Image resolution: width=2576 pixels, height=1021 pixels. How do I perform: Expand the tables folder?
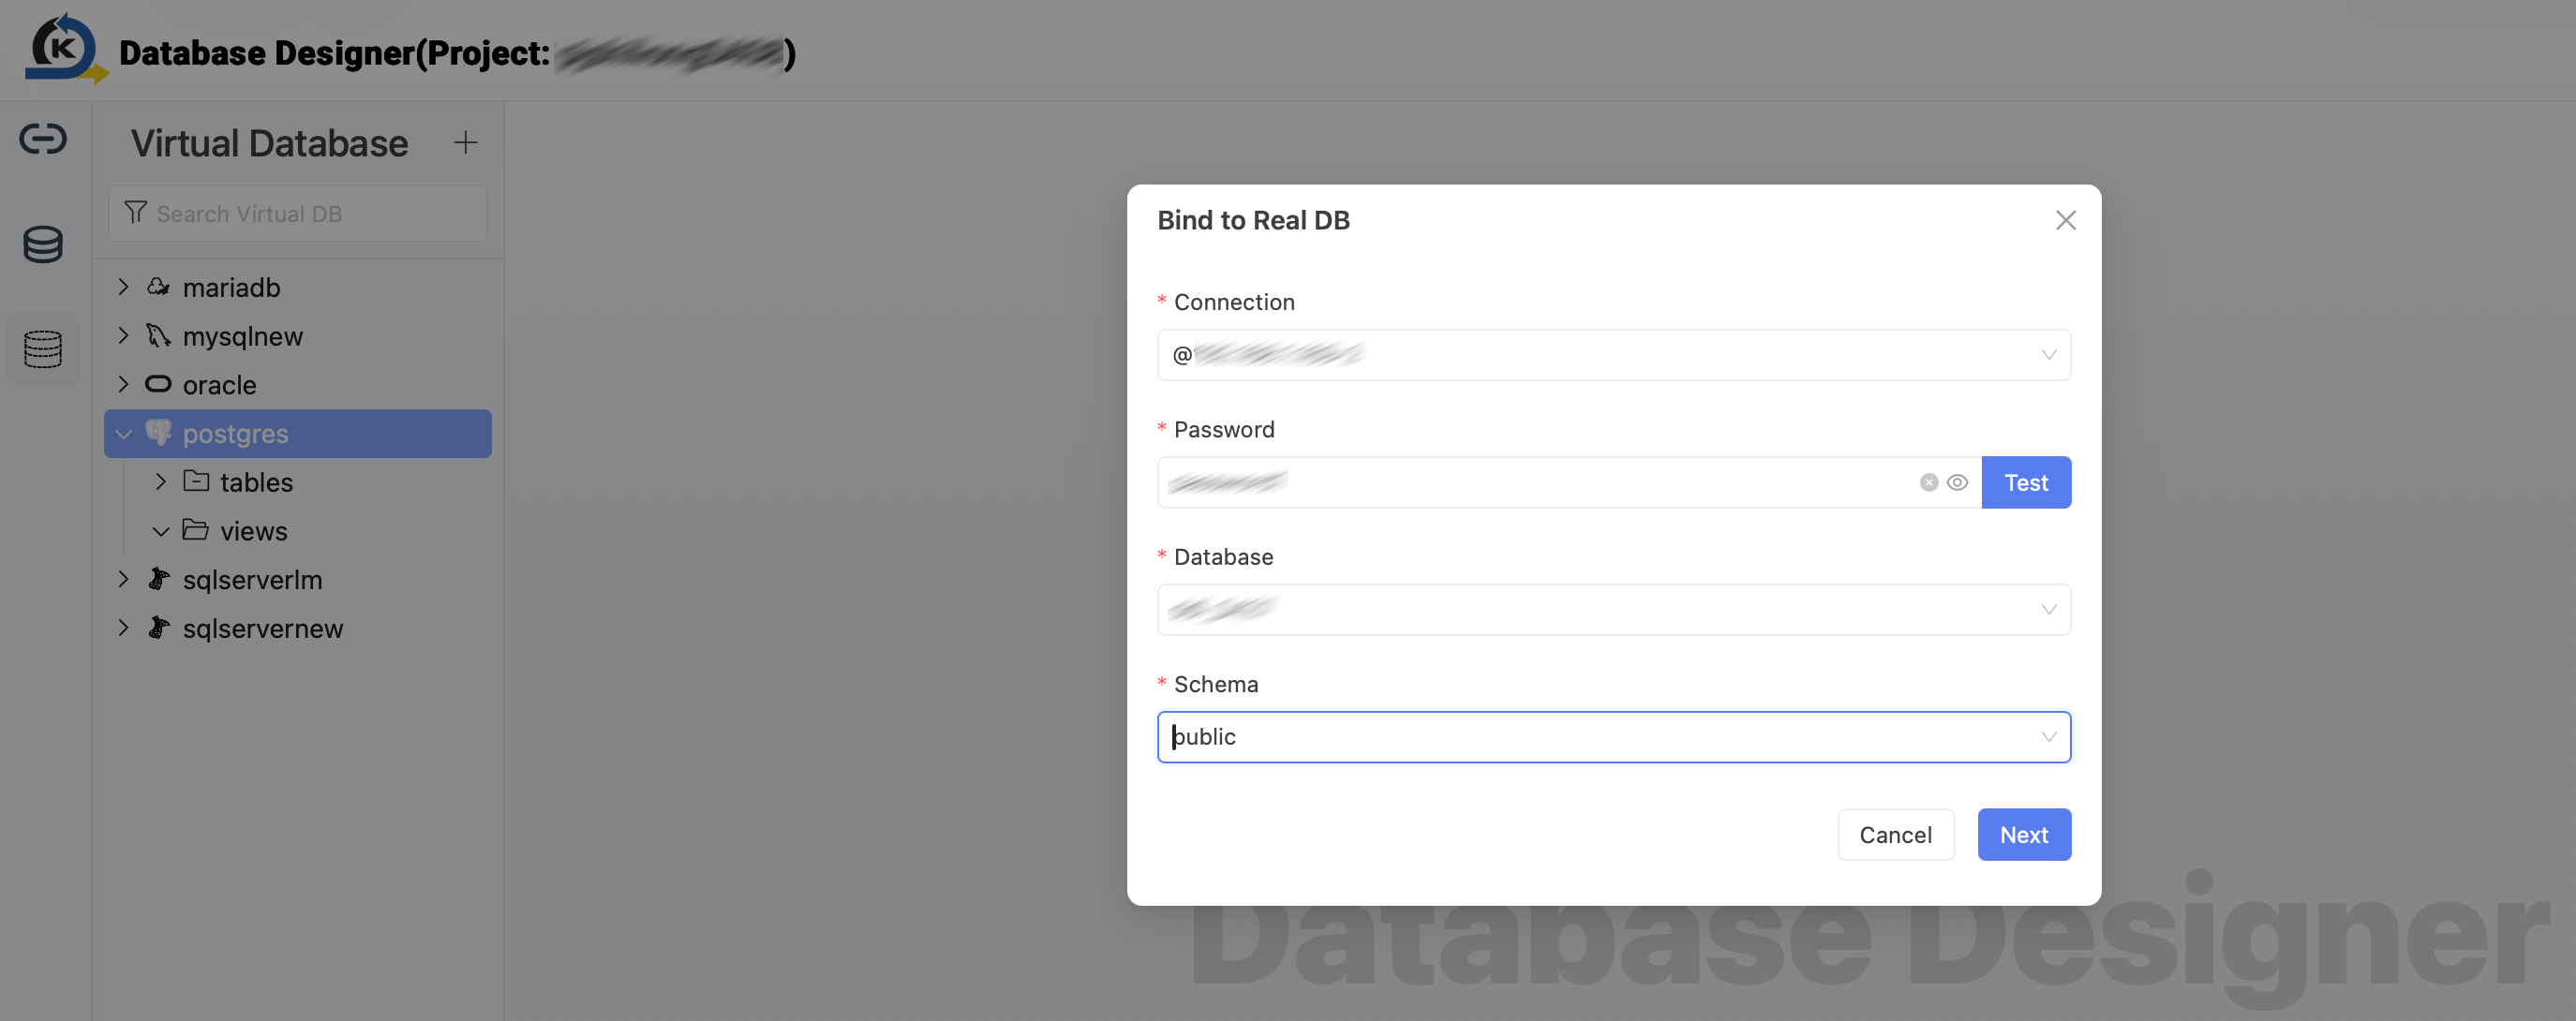click(x=160, y=482)
